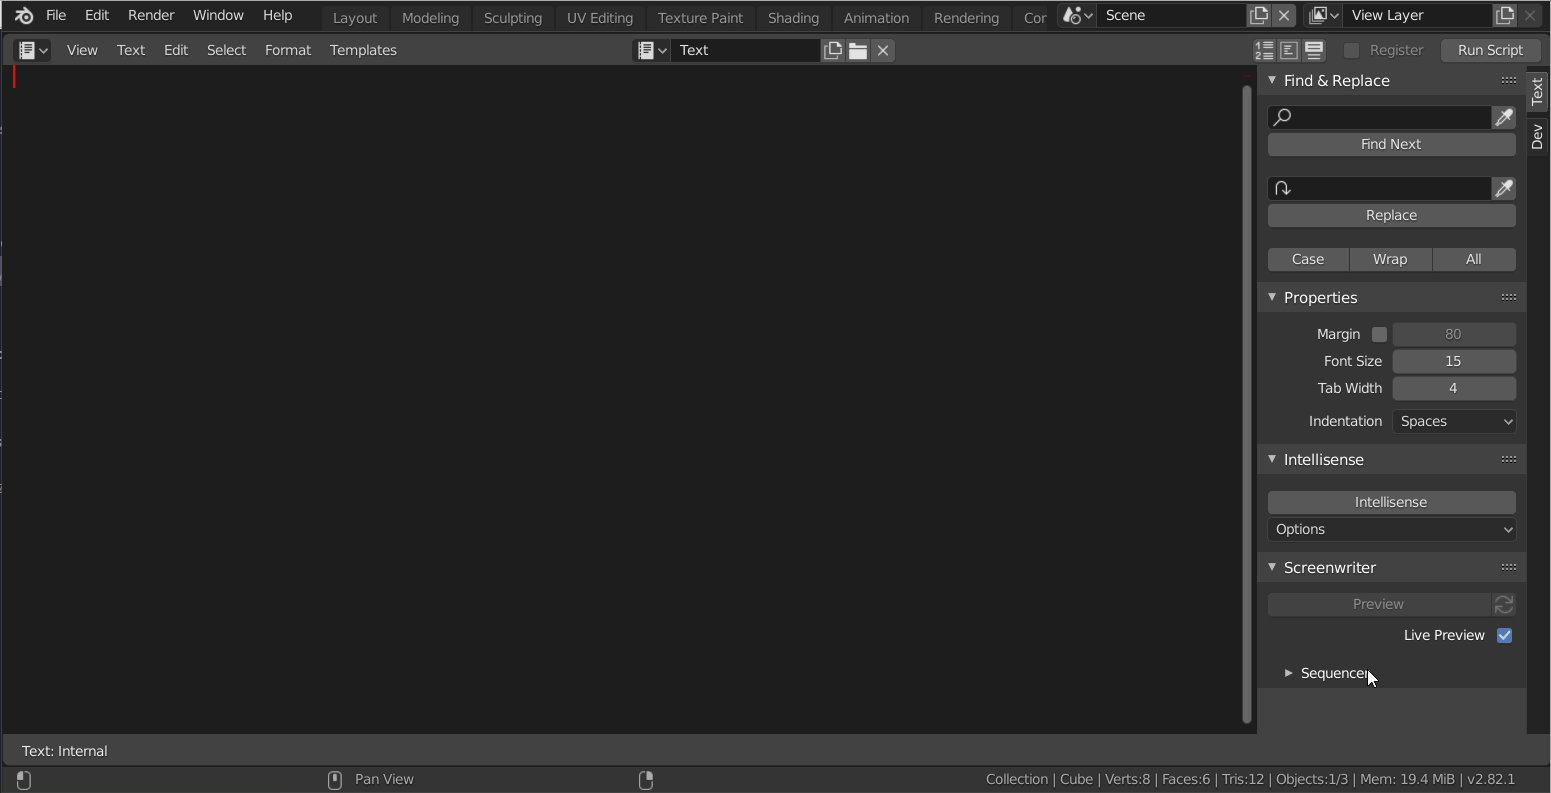Add a new view layer
This screenshot has width=1551, height=793.
1505,16
